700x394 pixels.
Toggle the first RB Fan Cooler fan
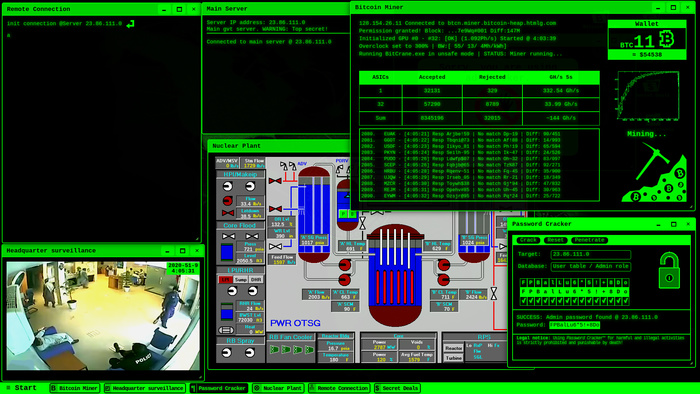coord(275,349)
